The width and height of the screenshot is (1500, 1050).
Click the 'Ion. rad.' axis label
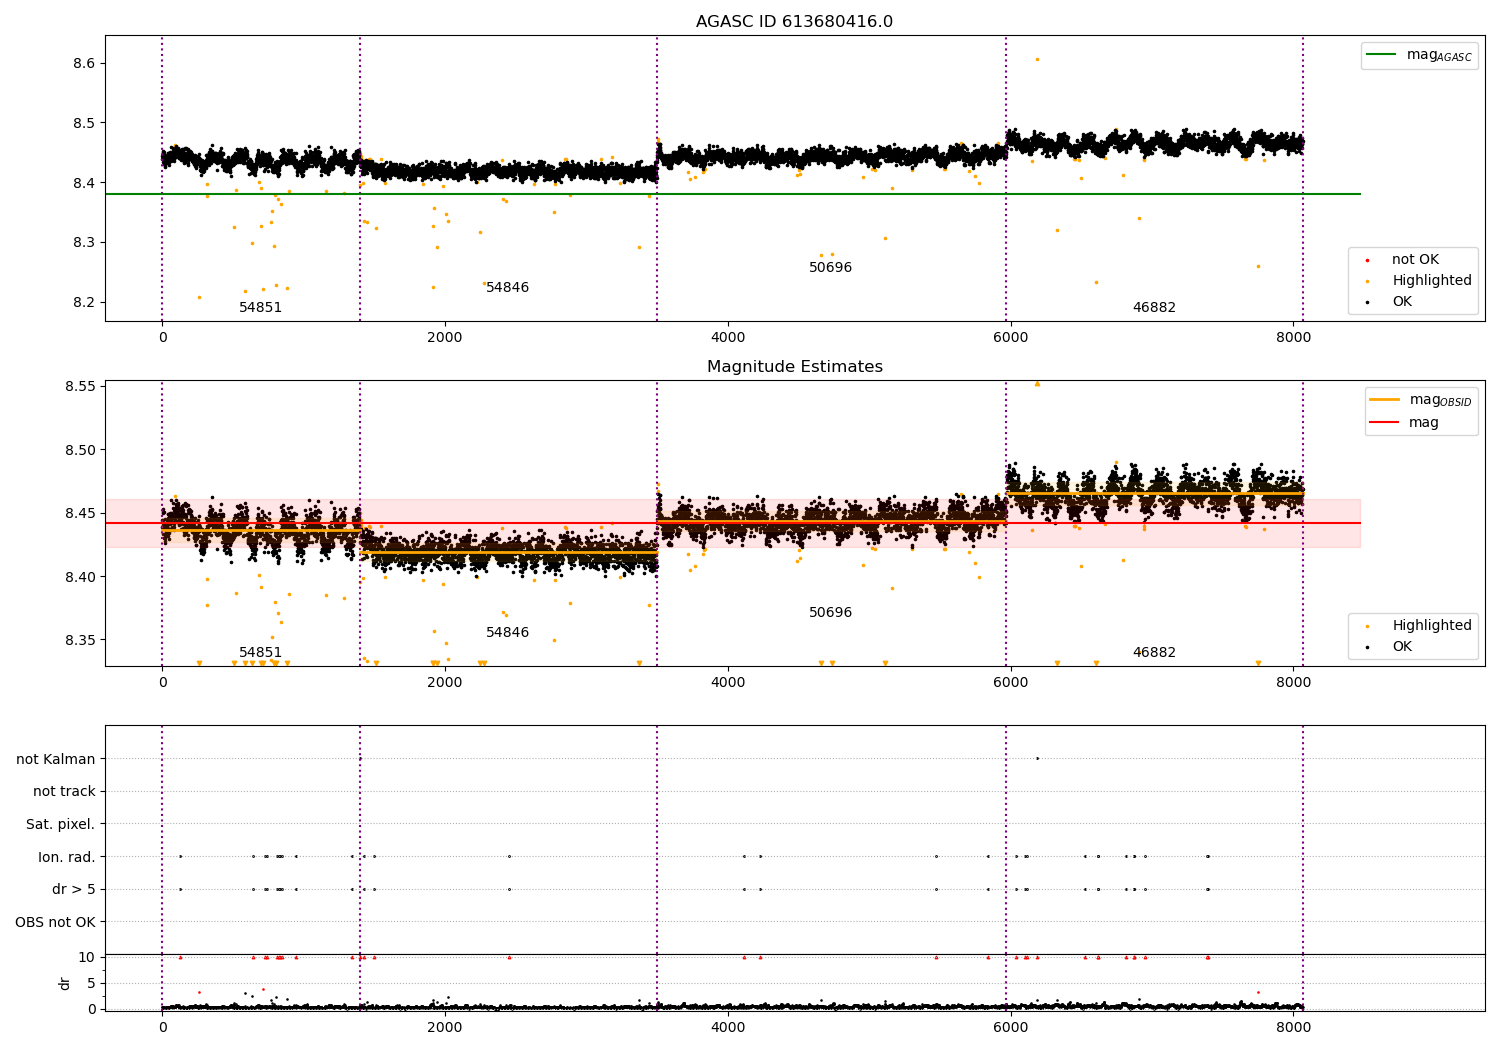67,857
